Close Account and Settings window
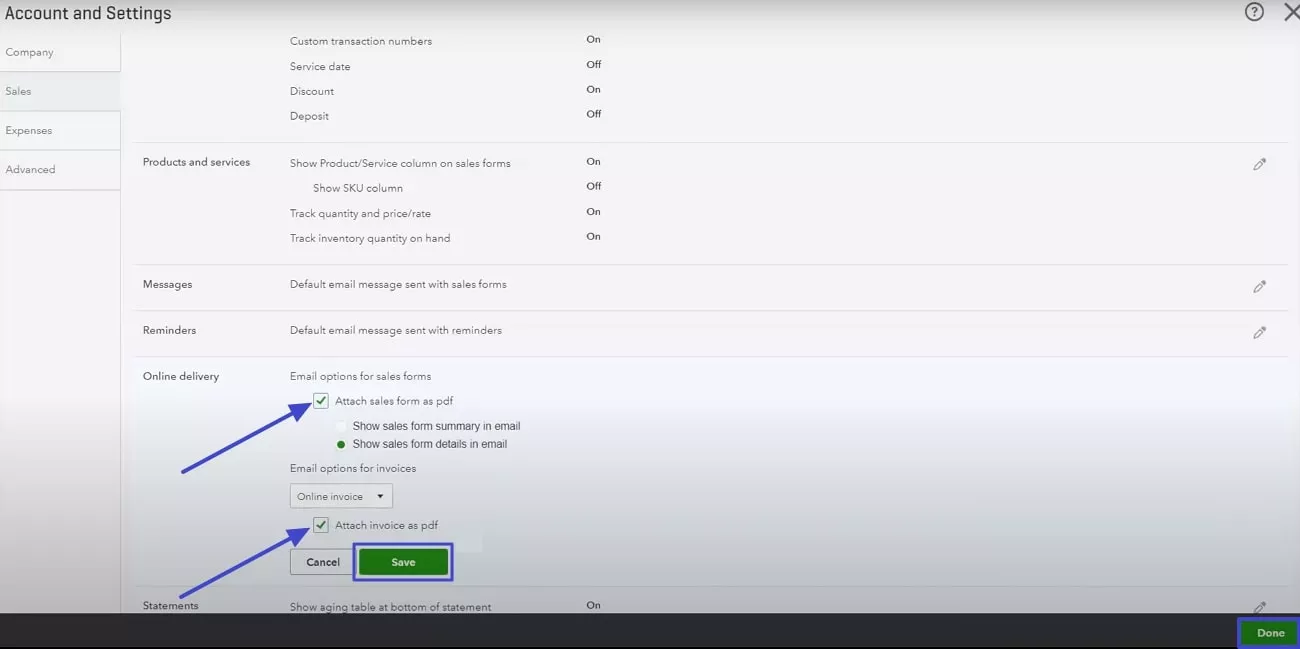 [x=1291, y=13]
